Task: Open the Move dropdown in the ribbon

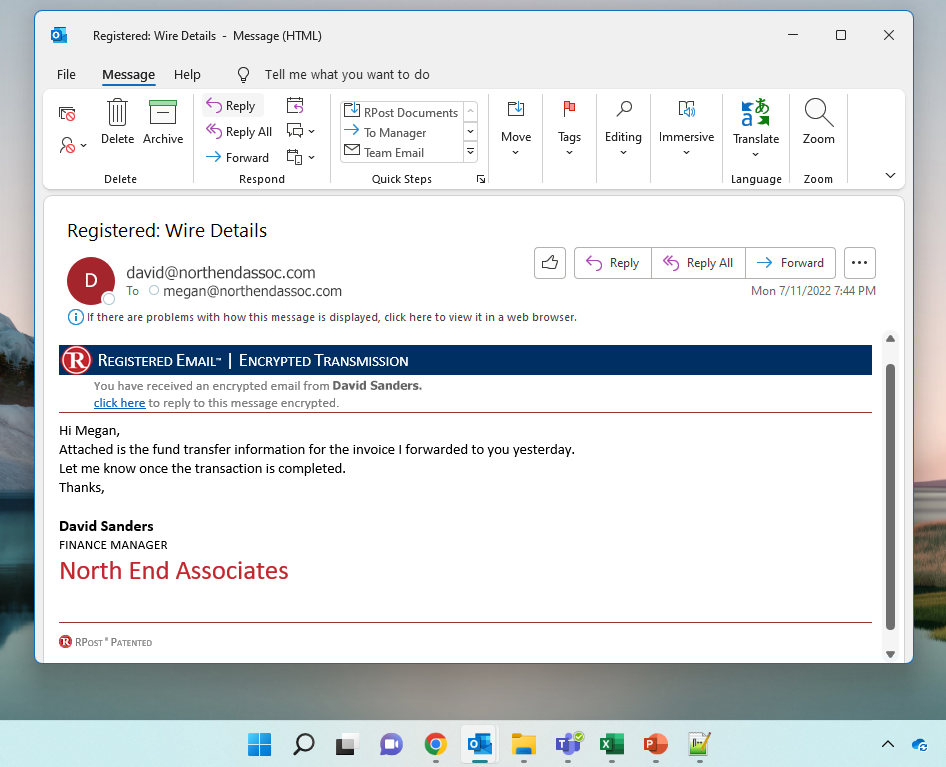Action: click(x=516, y=152)
